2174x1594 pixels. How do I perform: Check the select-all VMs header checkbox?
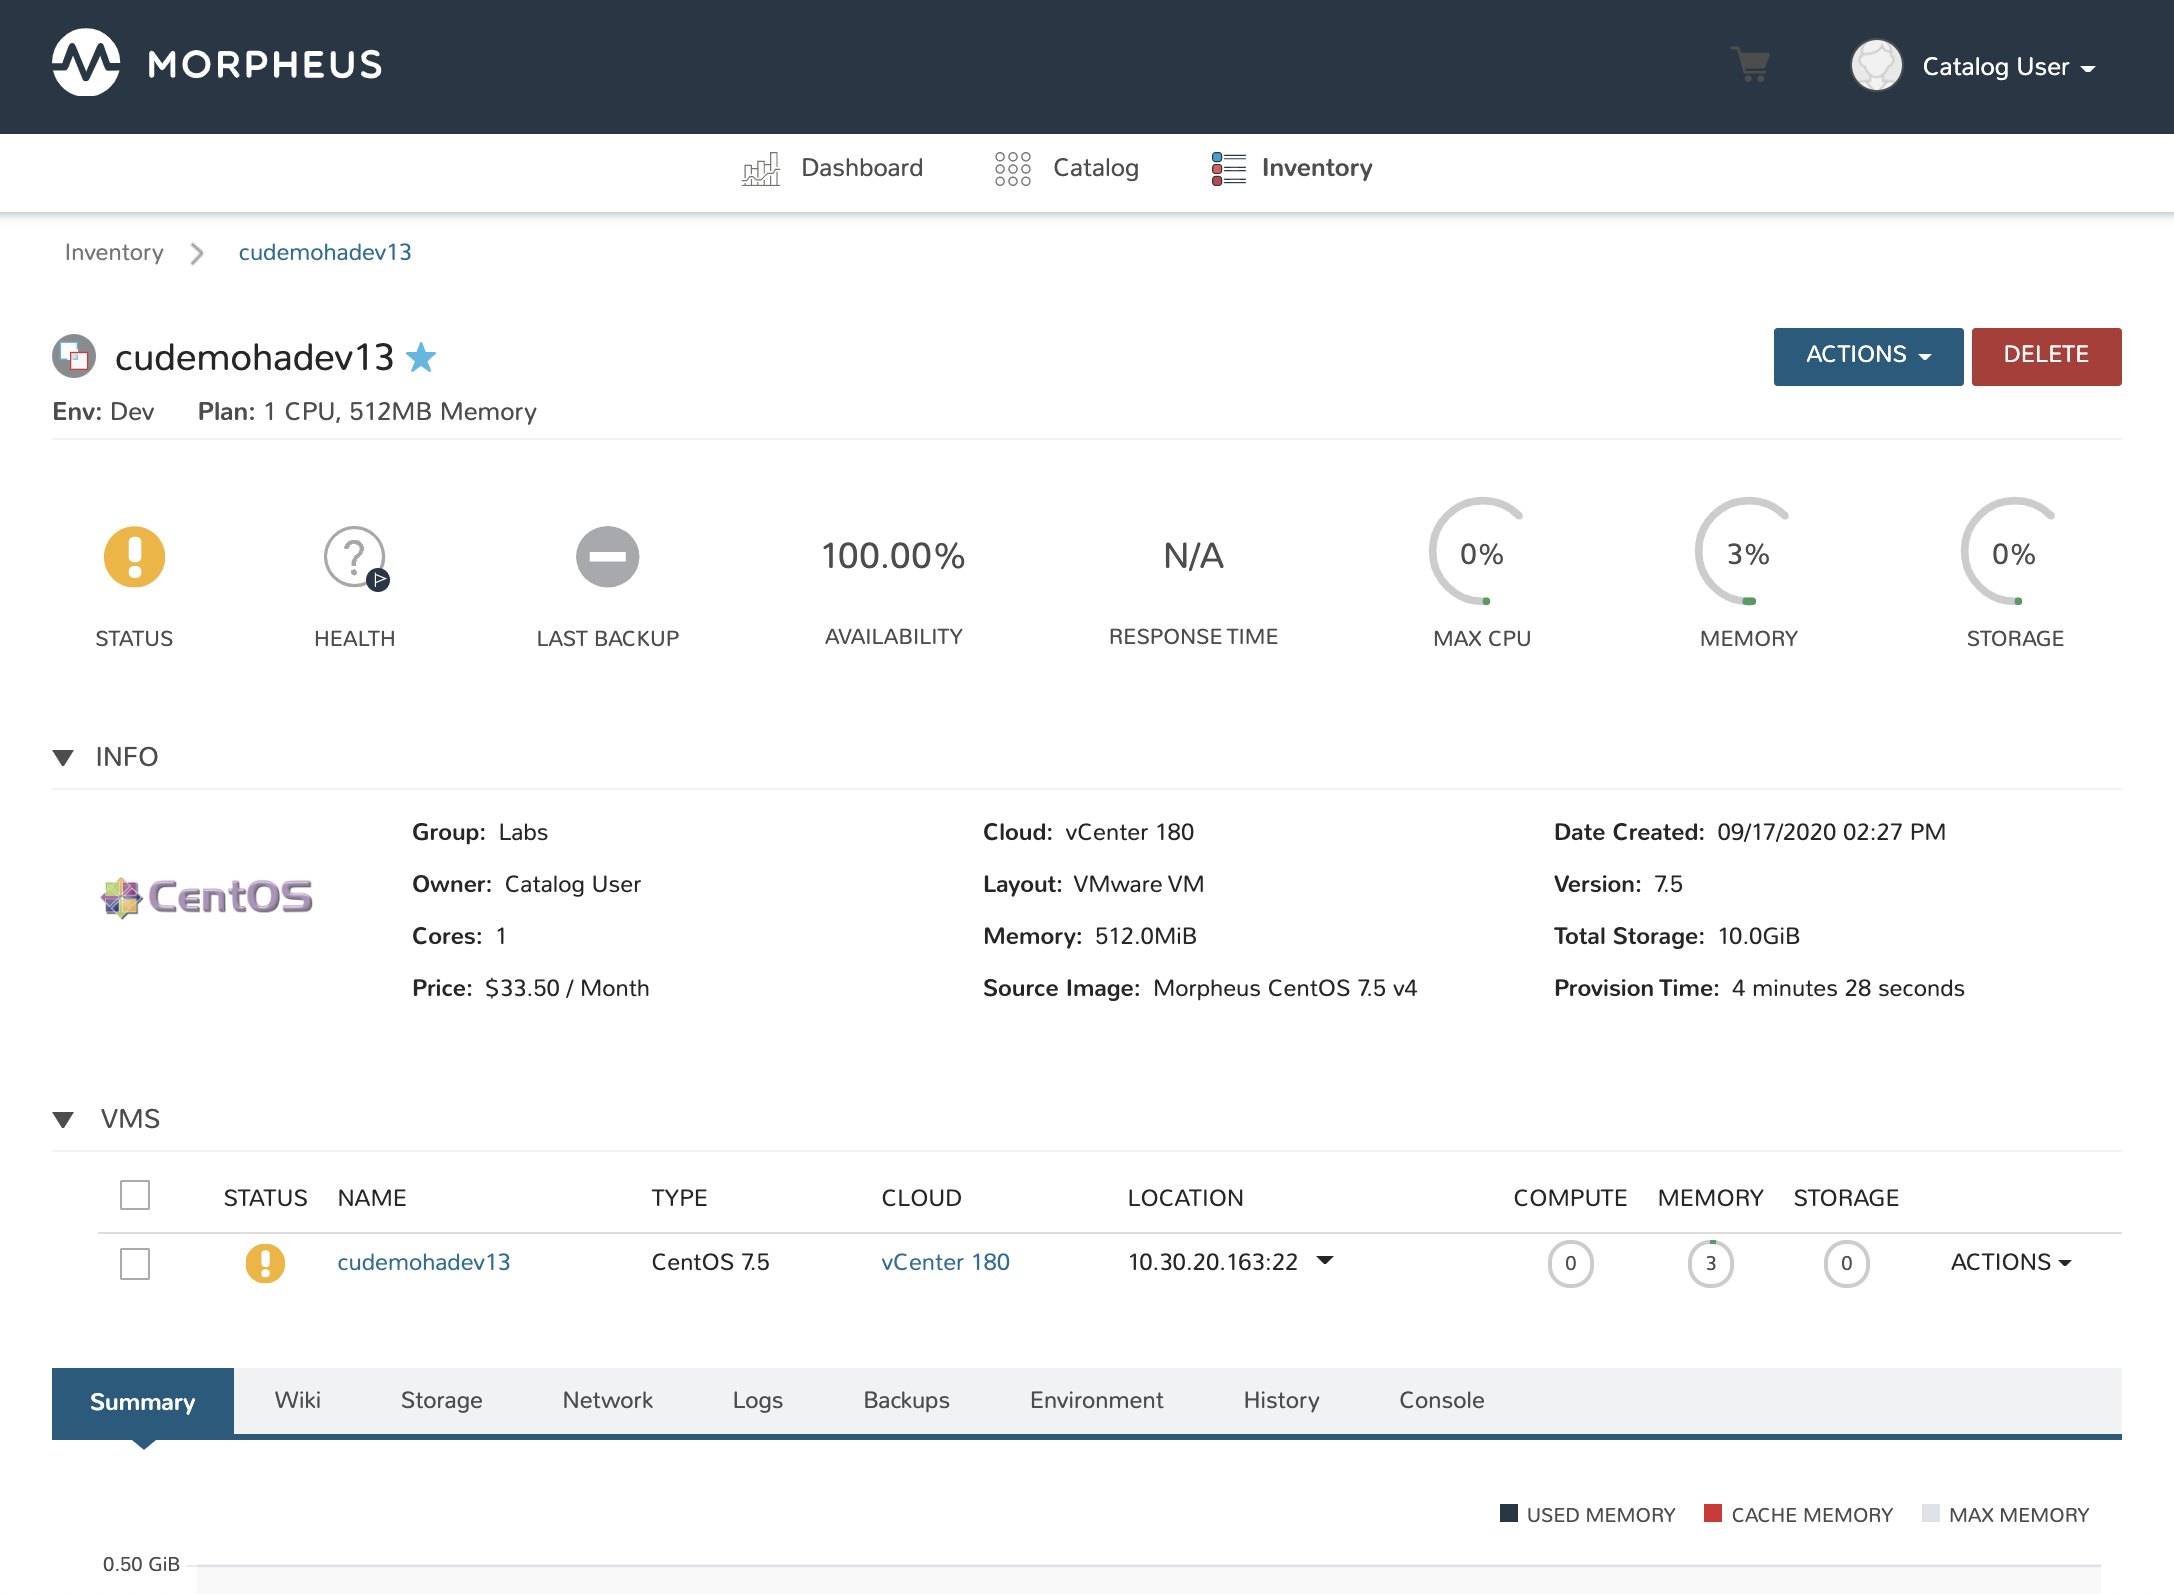tap(135, 1195)
